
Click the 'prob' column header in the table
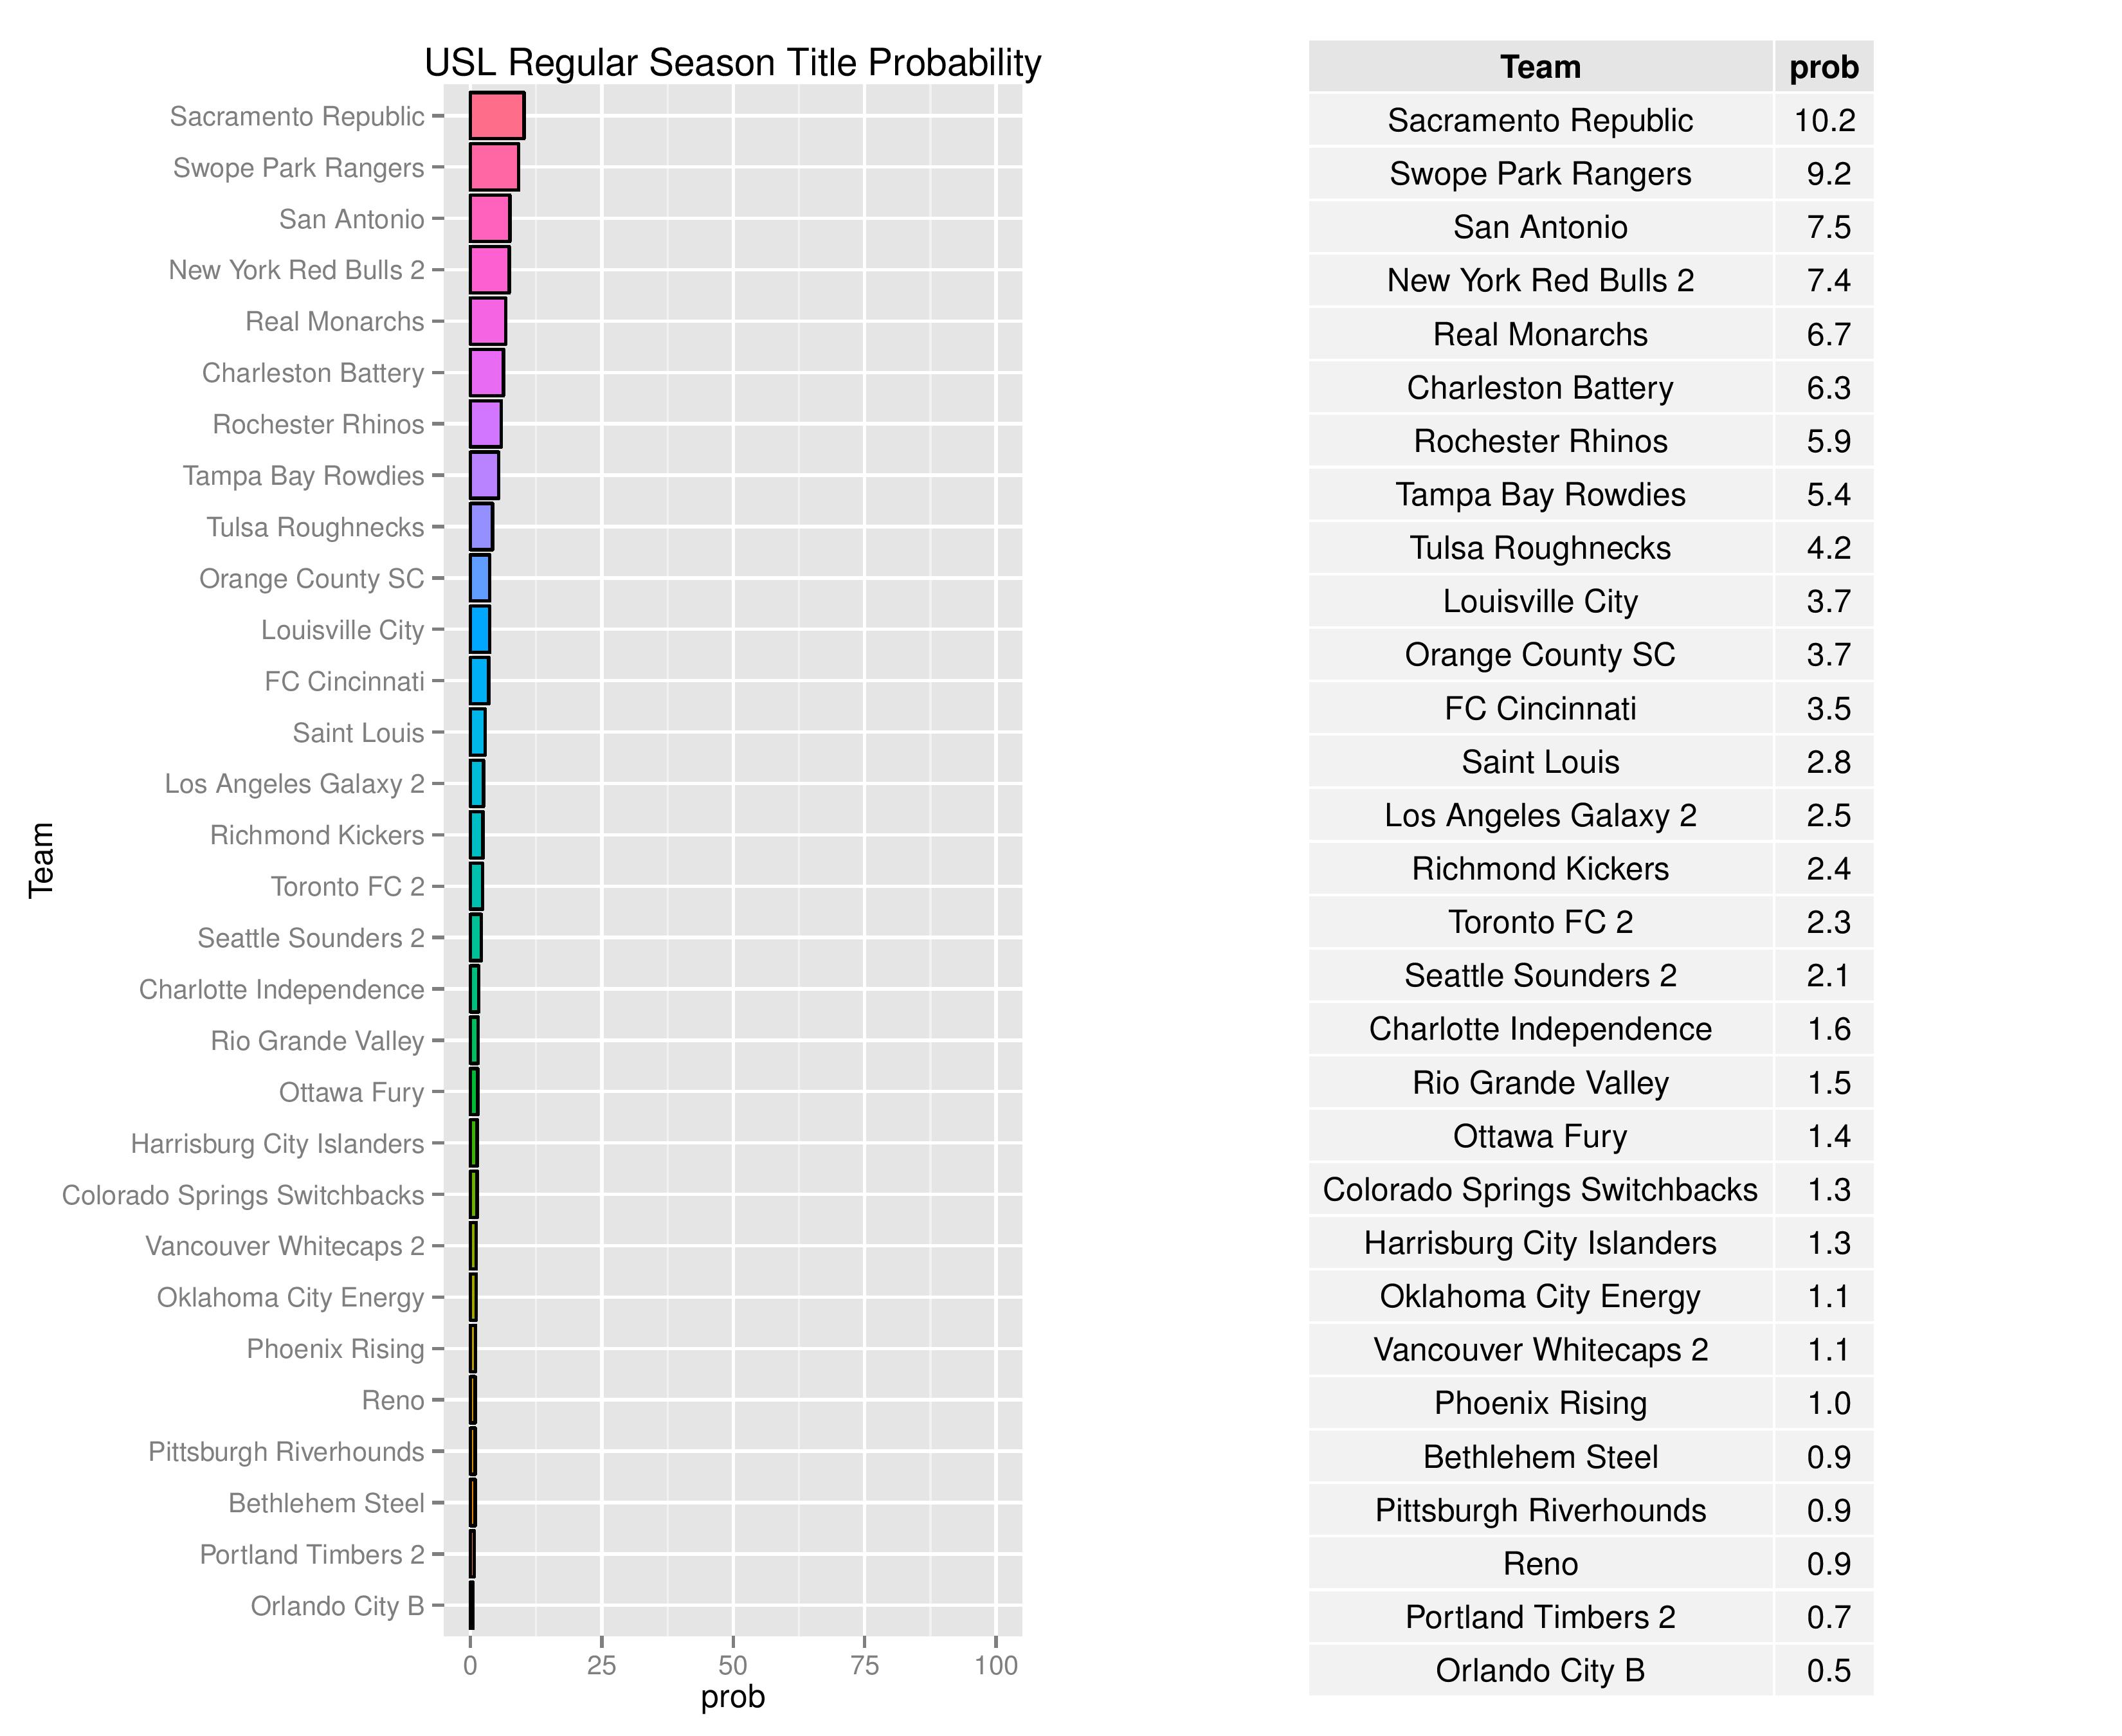pos(1823,67)
